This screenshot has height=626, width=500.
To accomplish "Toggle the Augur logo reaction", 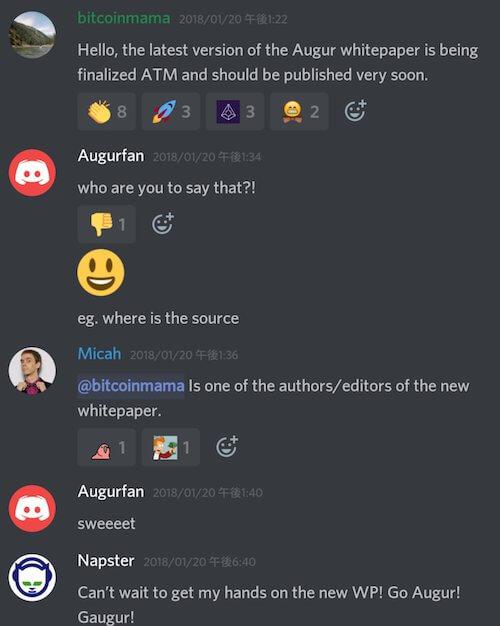I will click(x=235, y=111).
